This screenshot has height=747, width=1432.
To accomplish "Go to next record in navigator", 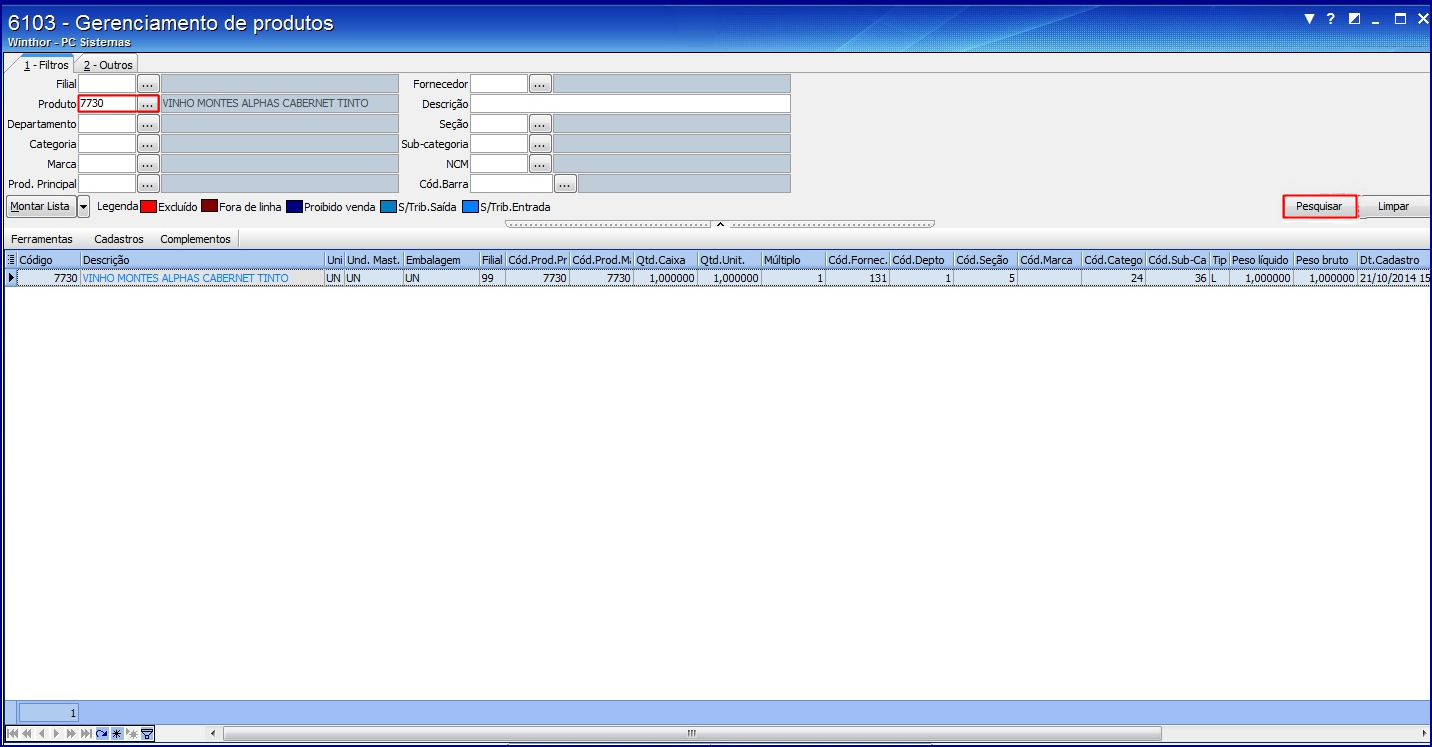I will point(56,734).
